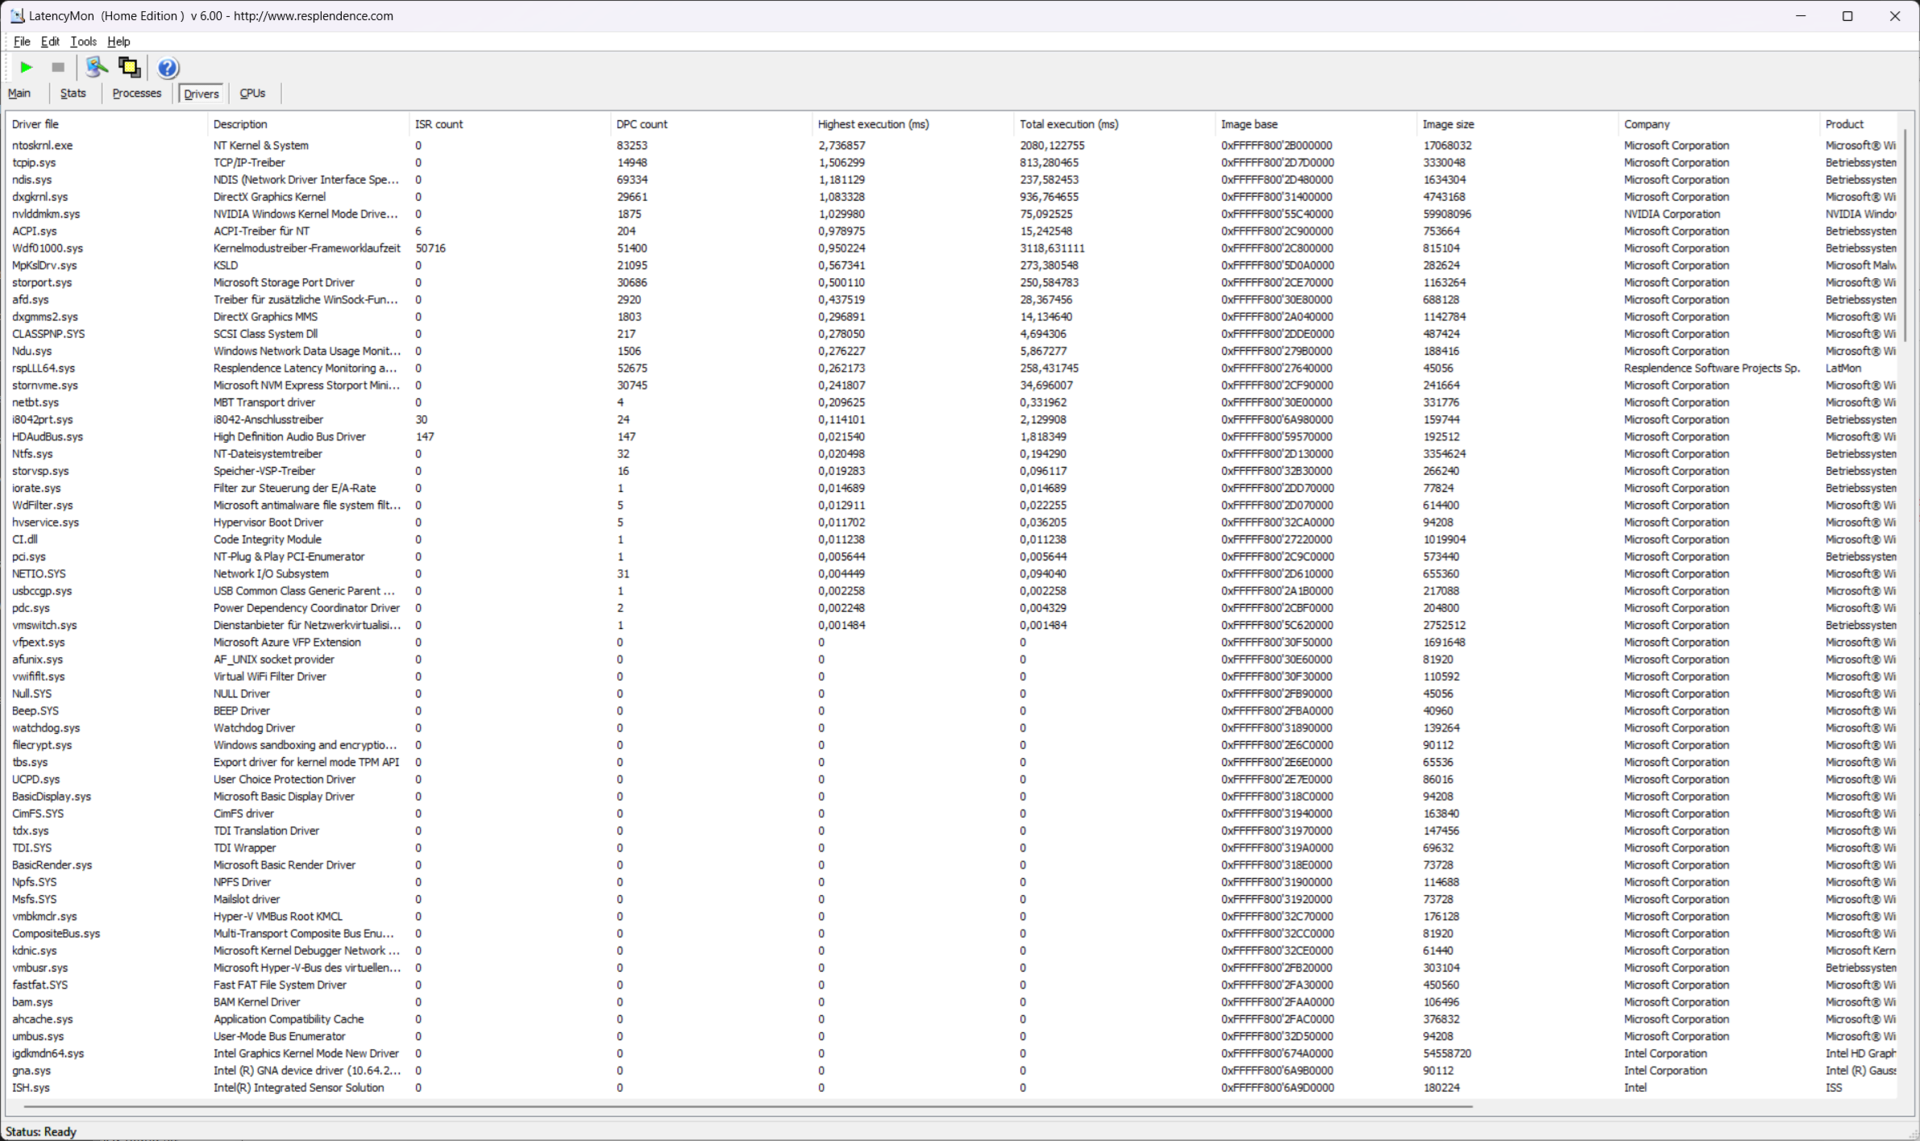Switch to the CPUs tab
Image resolution: width=1920 pixels, height=1141 pixels.
[x=252, y=93]
